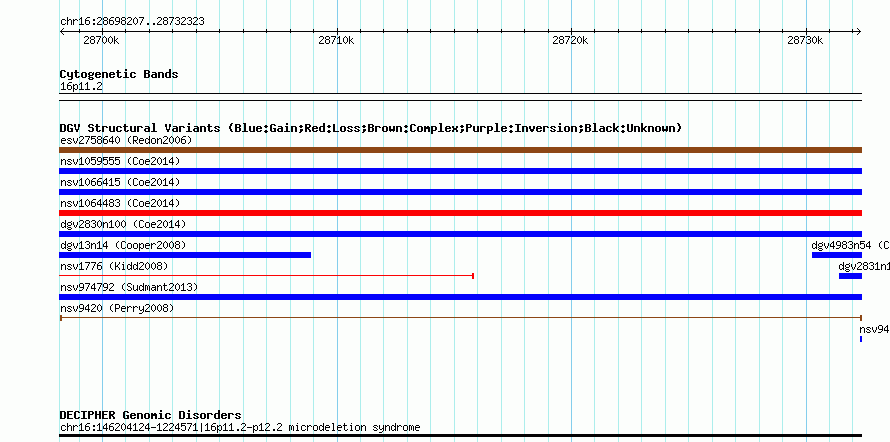The height and width of the screenshot is (442, 890).
Task: Click the short blue dgv13n14 gain bar
Action: click(185, 255)
